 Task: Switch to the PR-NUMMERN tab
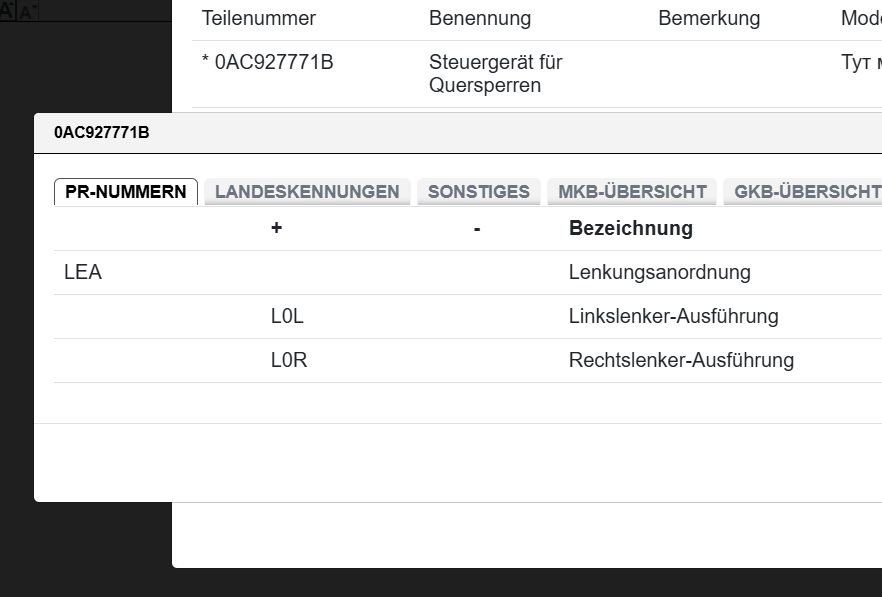(x=126, y=192)
